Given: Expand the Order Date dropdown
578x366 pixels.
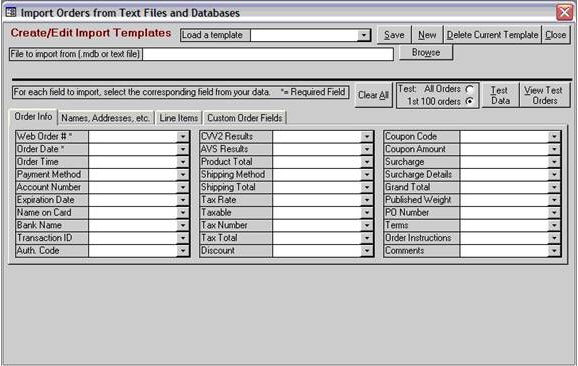Looking at the screenshot, I should [x=183, y=149].
